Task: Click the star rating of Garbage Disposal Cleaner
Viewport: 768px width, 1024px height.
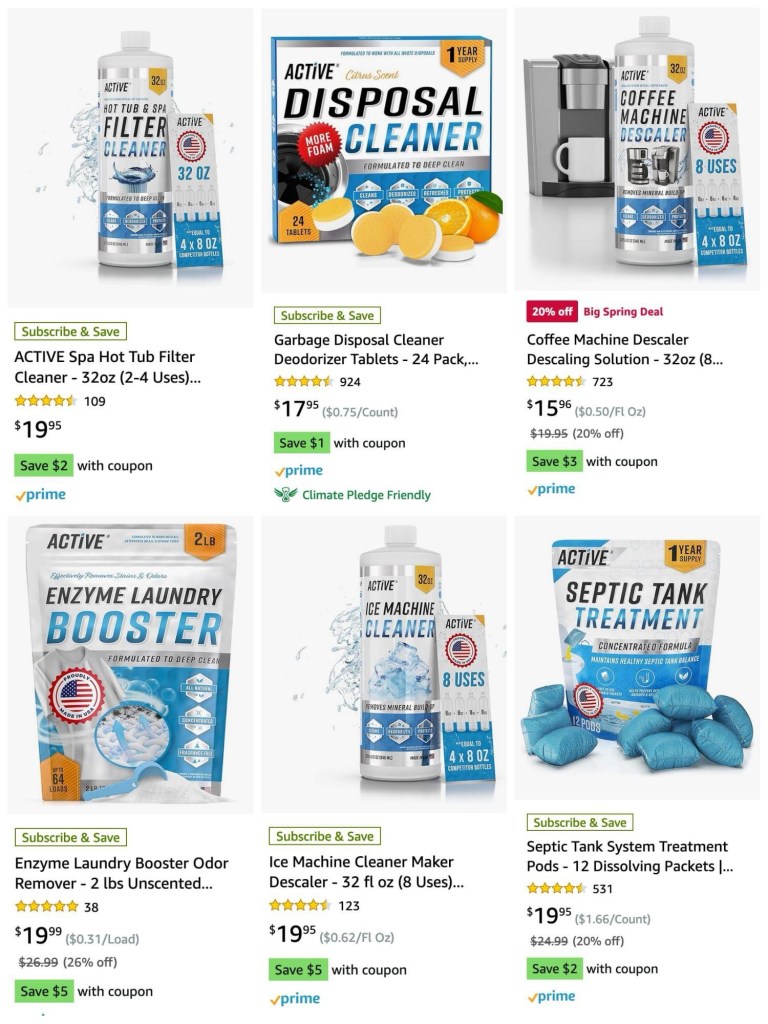Action: click(304, 381)
